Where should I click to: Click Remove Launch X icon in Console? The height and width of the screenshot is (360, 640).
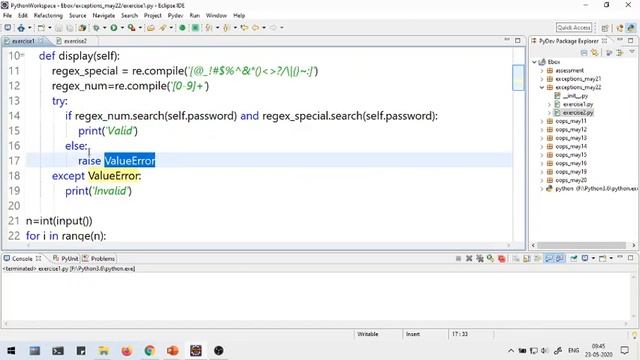[x=469, y=258]
